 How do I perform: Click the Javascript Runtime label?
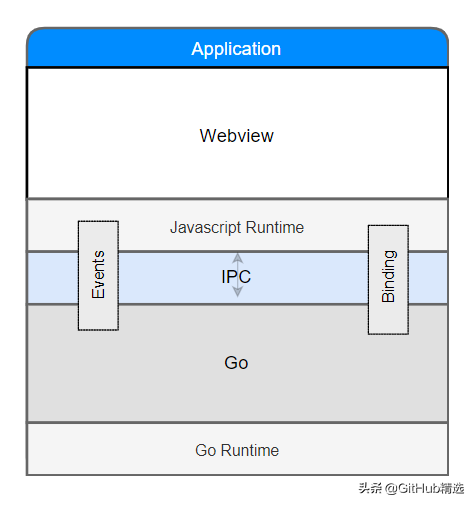click(237, 228)
